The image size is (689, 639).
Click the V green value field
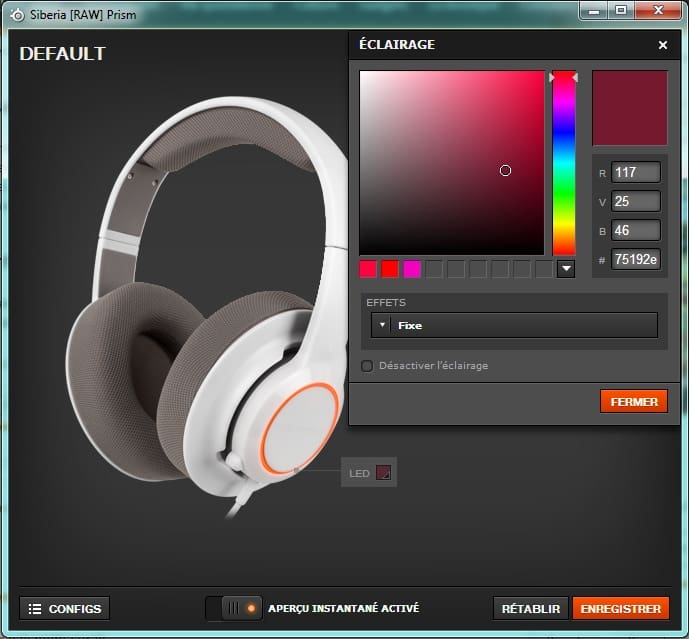[x=636, y=201]
